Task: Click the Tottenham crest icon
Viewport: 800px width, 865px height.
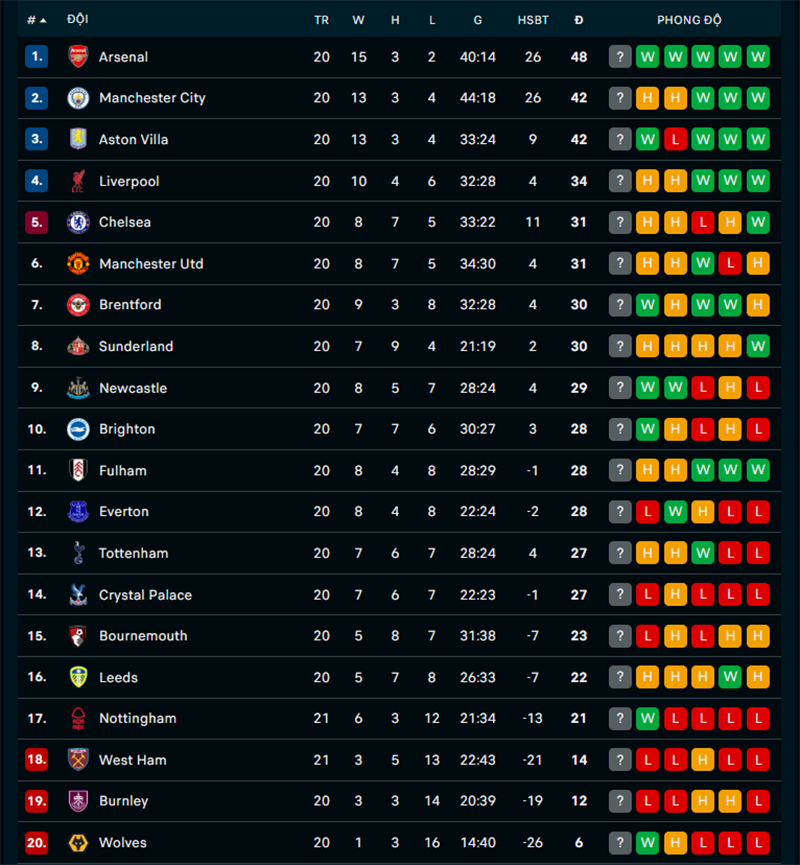Action: click(78, 553)
